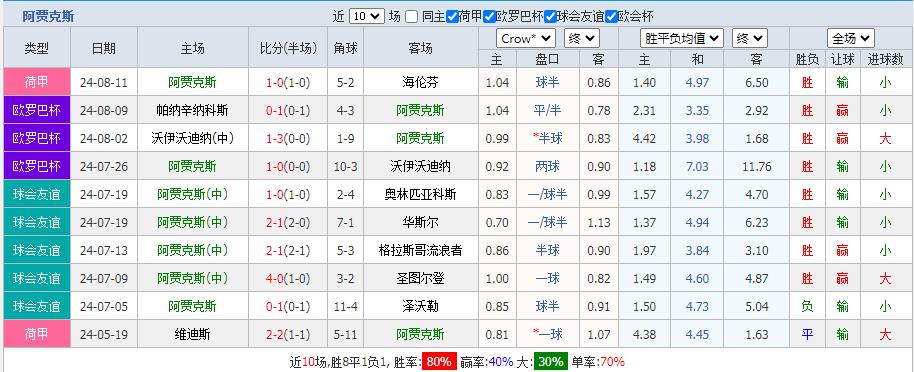914x372 pixels.
Task: Click the 80% win rate badge
Action: pos(440,362)
